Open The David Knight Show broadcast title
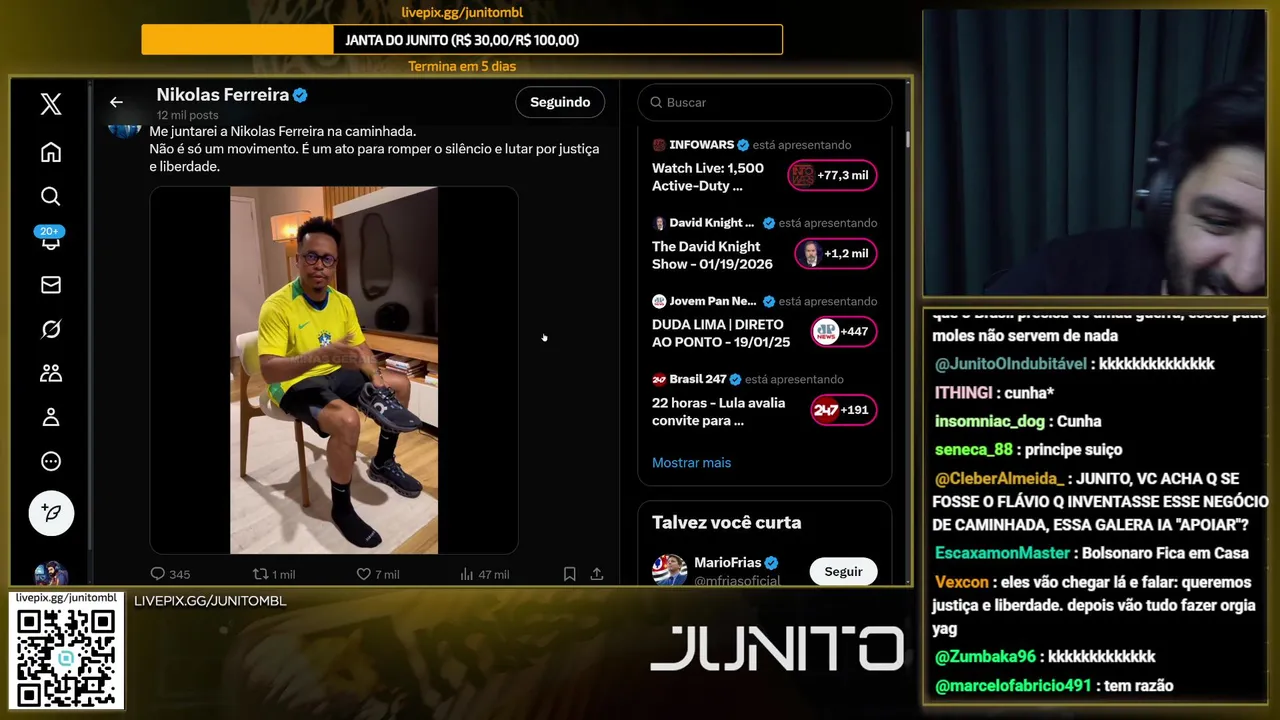 coord(712,255)
